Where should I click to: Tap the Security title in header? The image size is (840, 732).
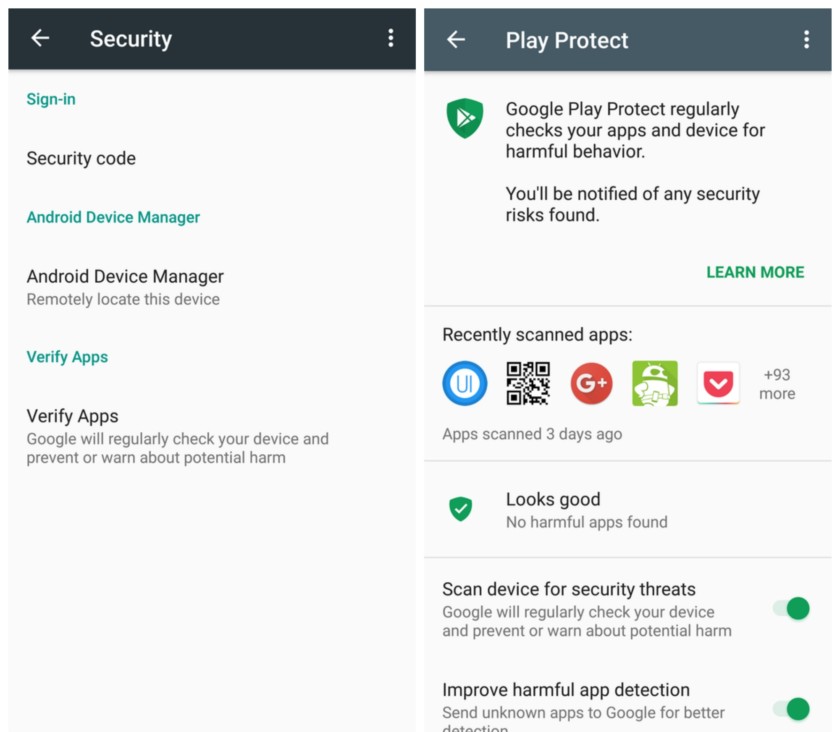pyautogui.click(x=131, y=39)
